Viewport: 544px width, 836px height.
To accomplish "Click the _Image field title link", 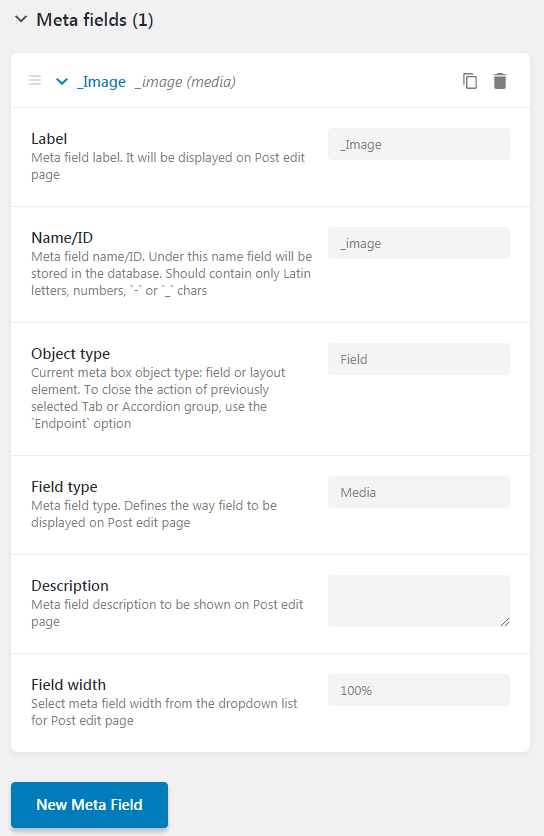I will (x=101, y=82).
